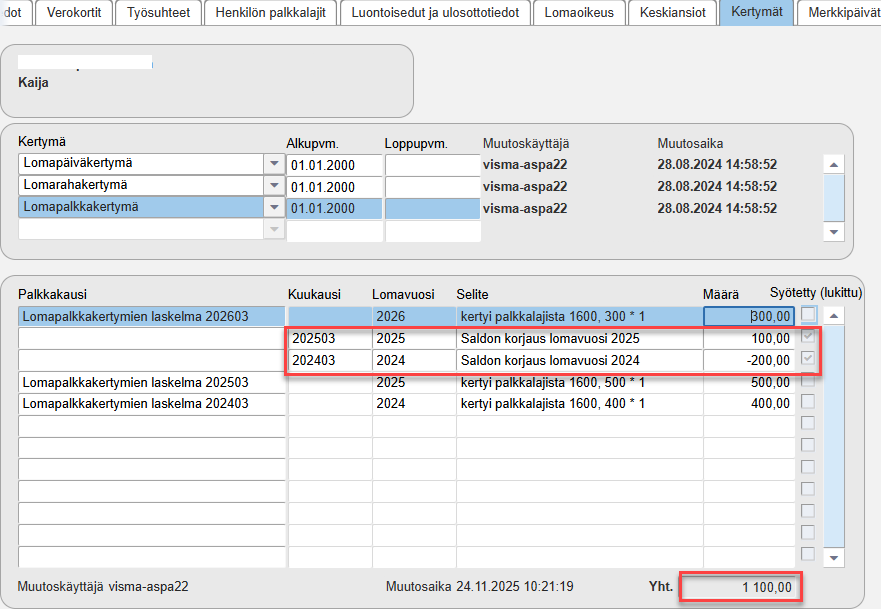Viewport: 881px width, 609px height.
Task: Click Kuukausi cell 202403
Action: (x=330, y=361)
